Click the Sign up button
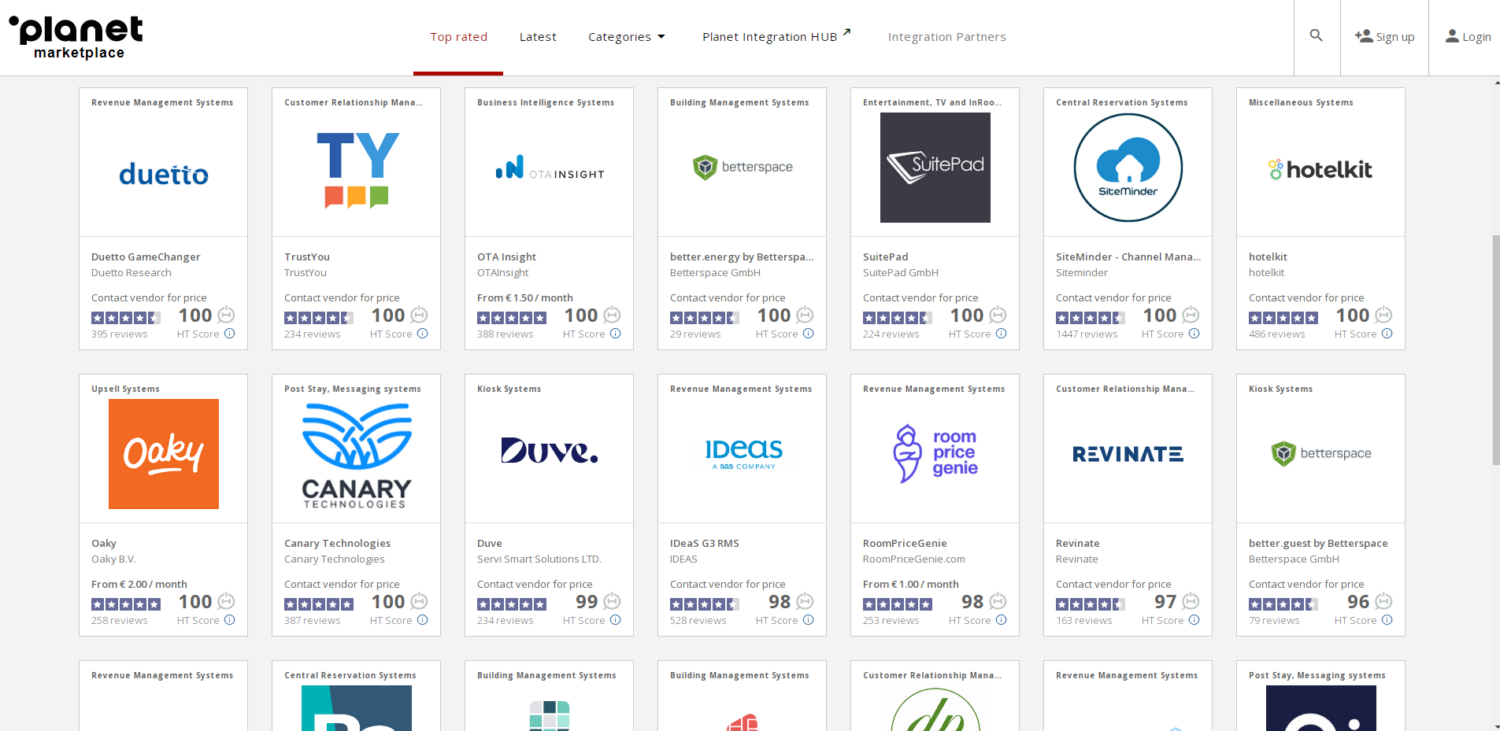 pos(1384,37)
